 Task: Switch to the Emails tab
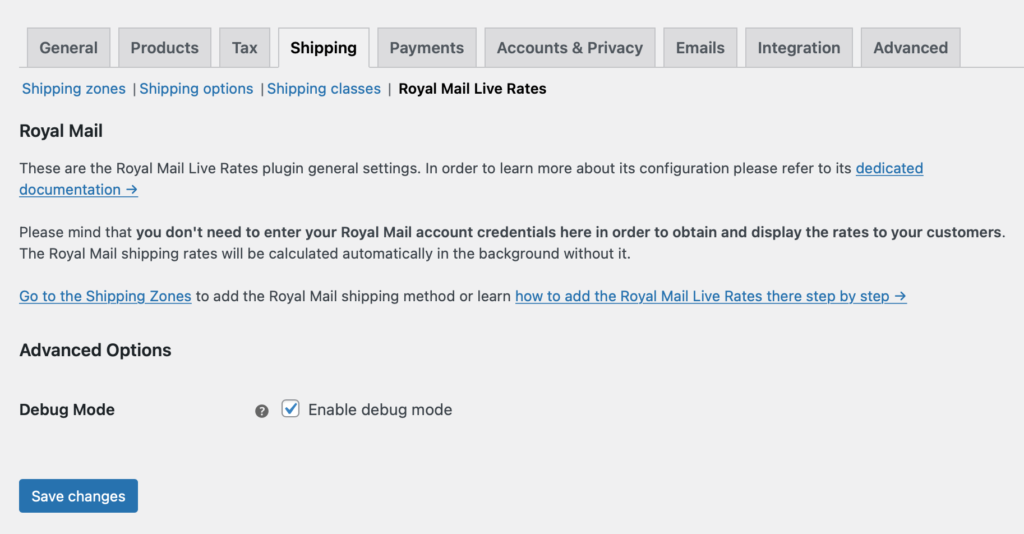(x=700, y=48)
